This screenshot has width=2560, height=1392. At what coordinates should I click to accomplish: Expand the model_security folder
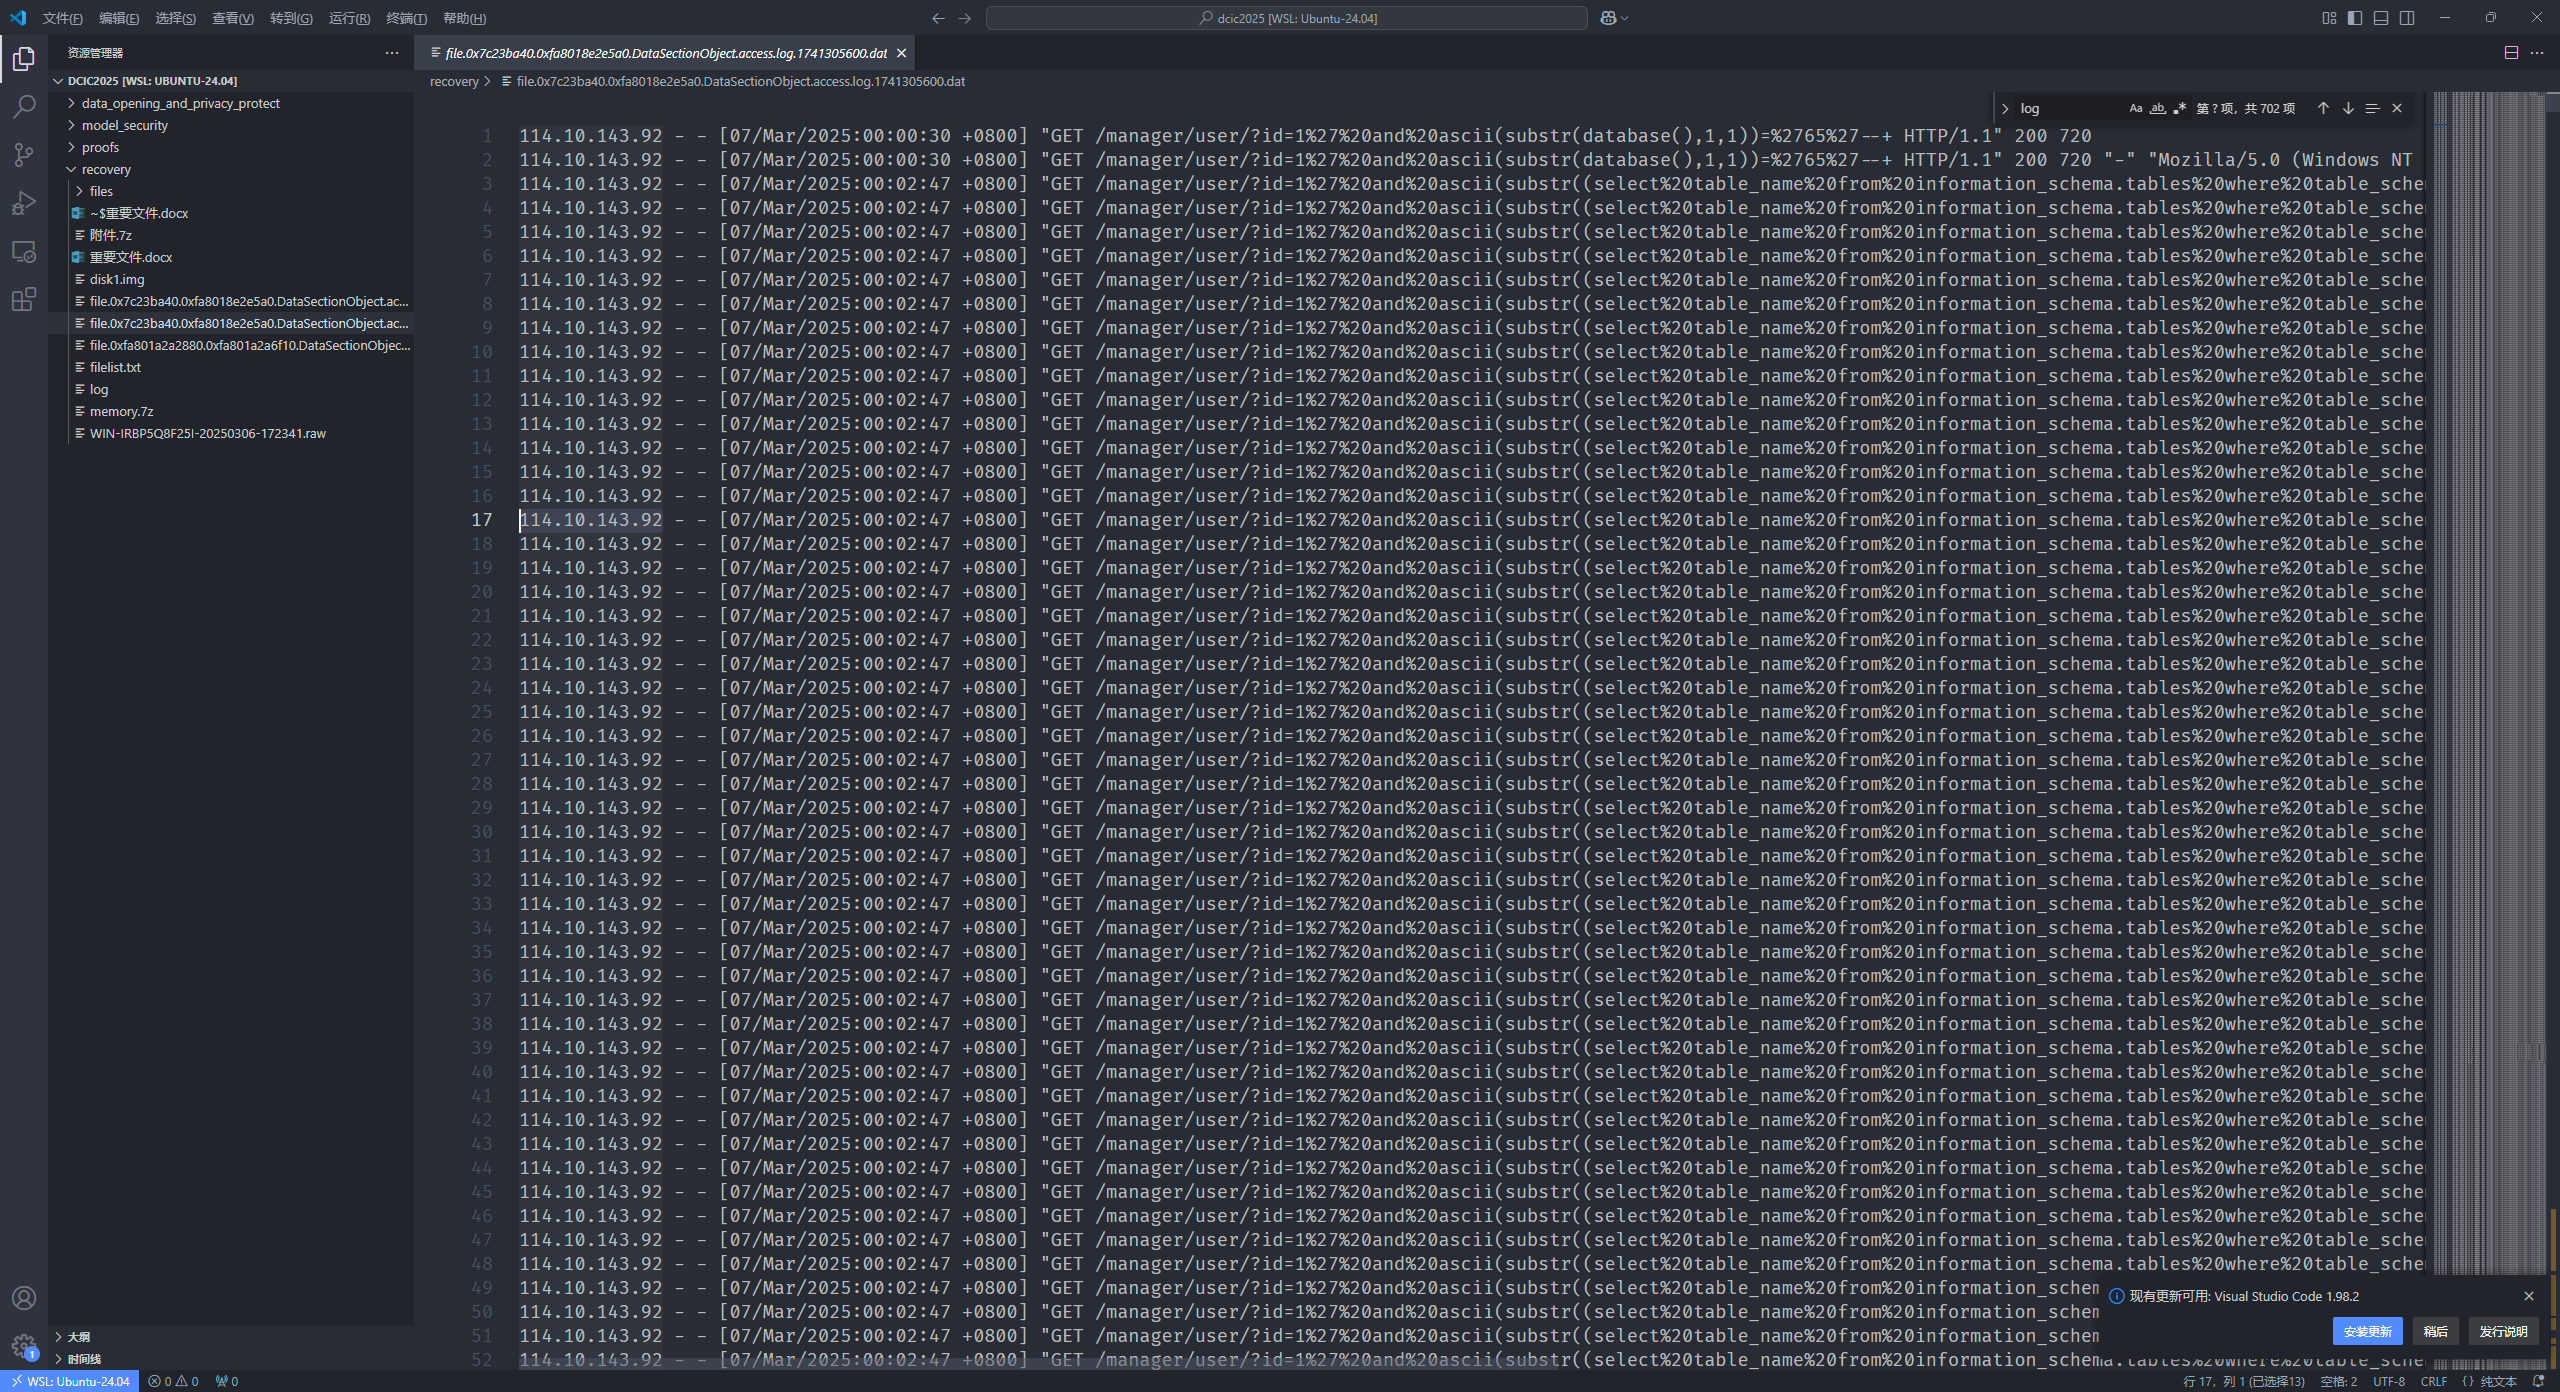[125, 125]
